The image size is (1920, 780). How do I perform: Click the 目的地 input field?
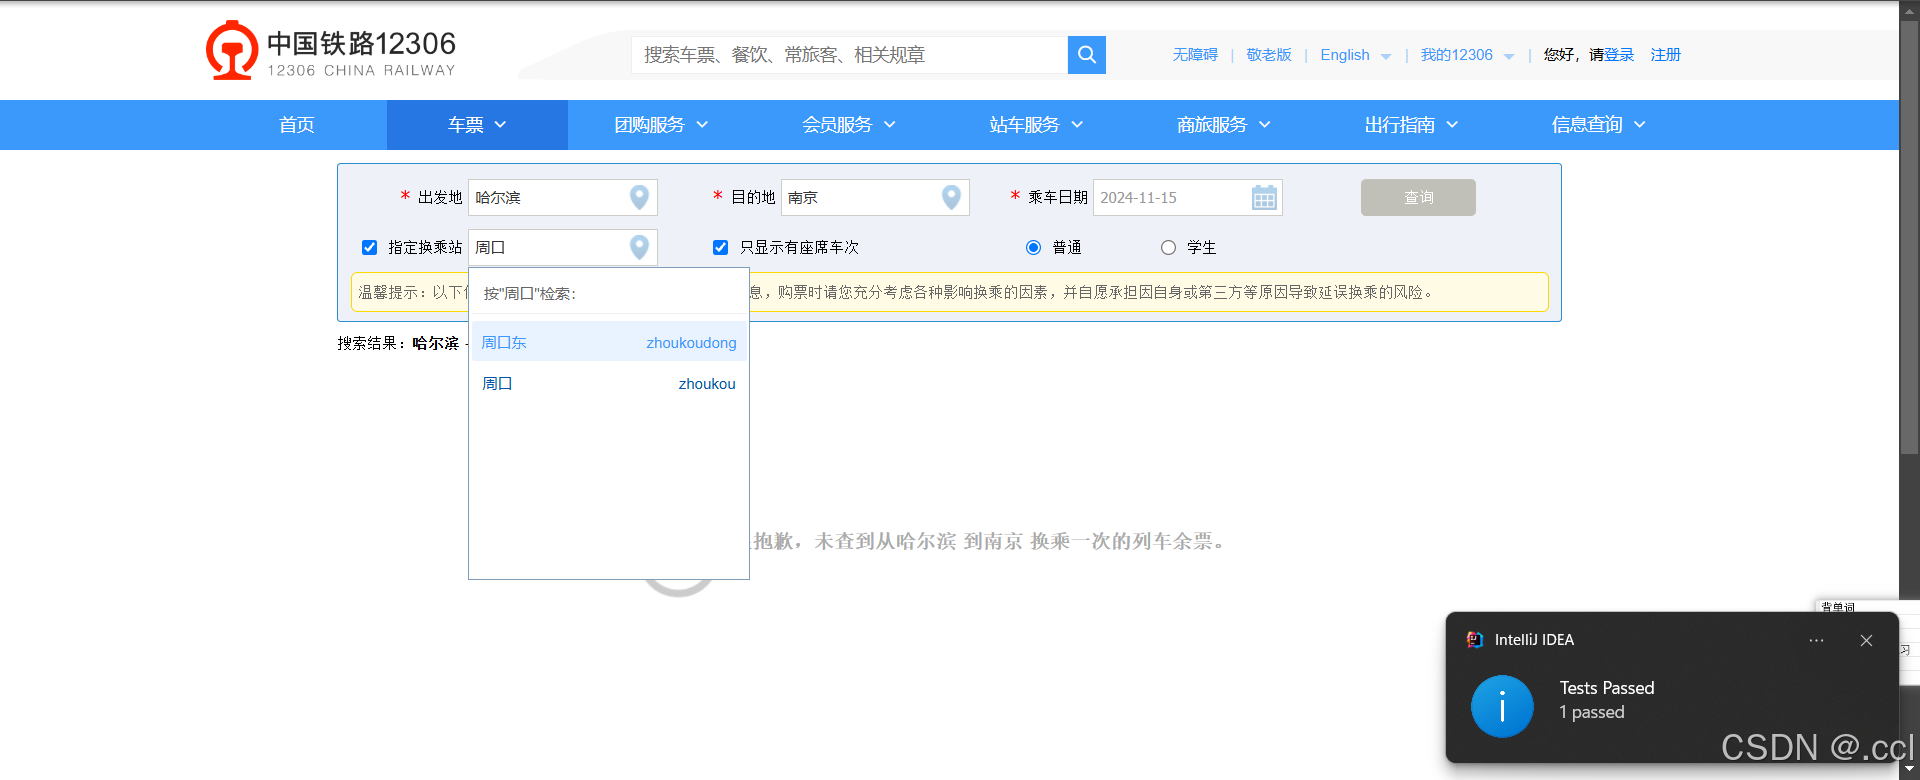[x=875, y=197]
